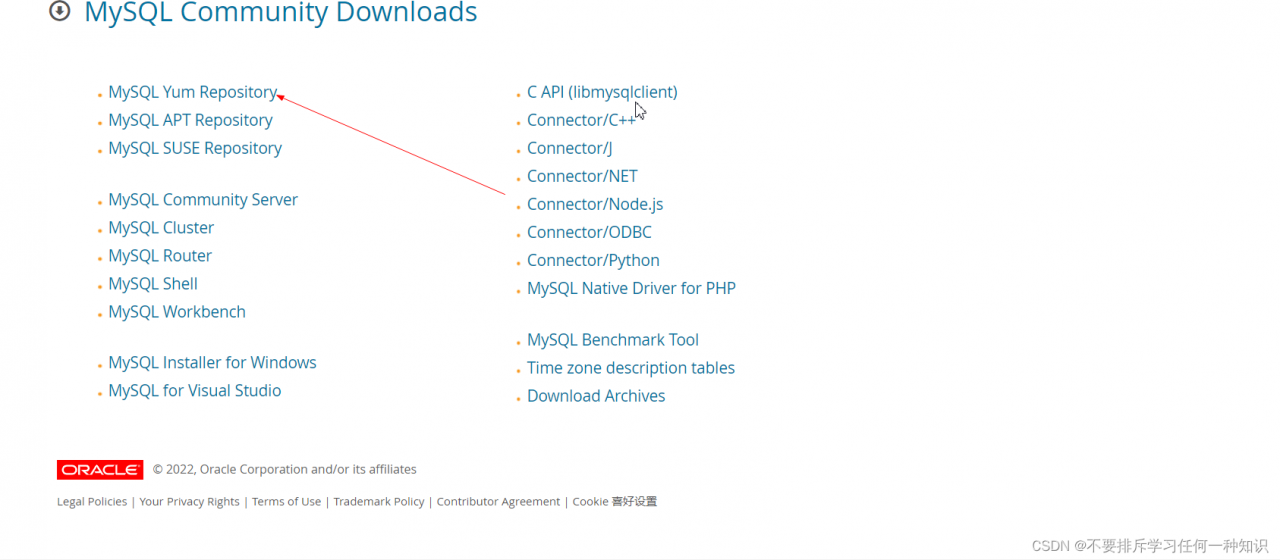Image resolution: width=1280 pixels, height=560 pixels.
Task: Select Connector/C++ download link
Action: 582,120
